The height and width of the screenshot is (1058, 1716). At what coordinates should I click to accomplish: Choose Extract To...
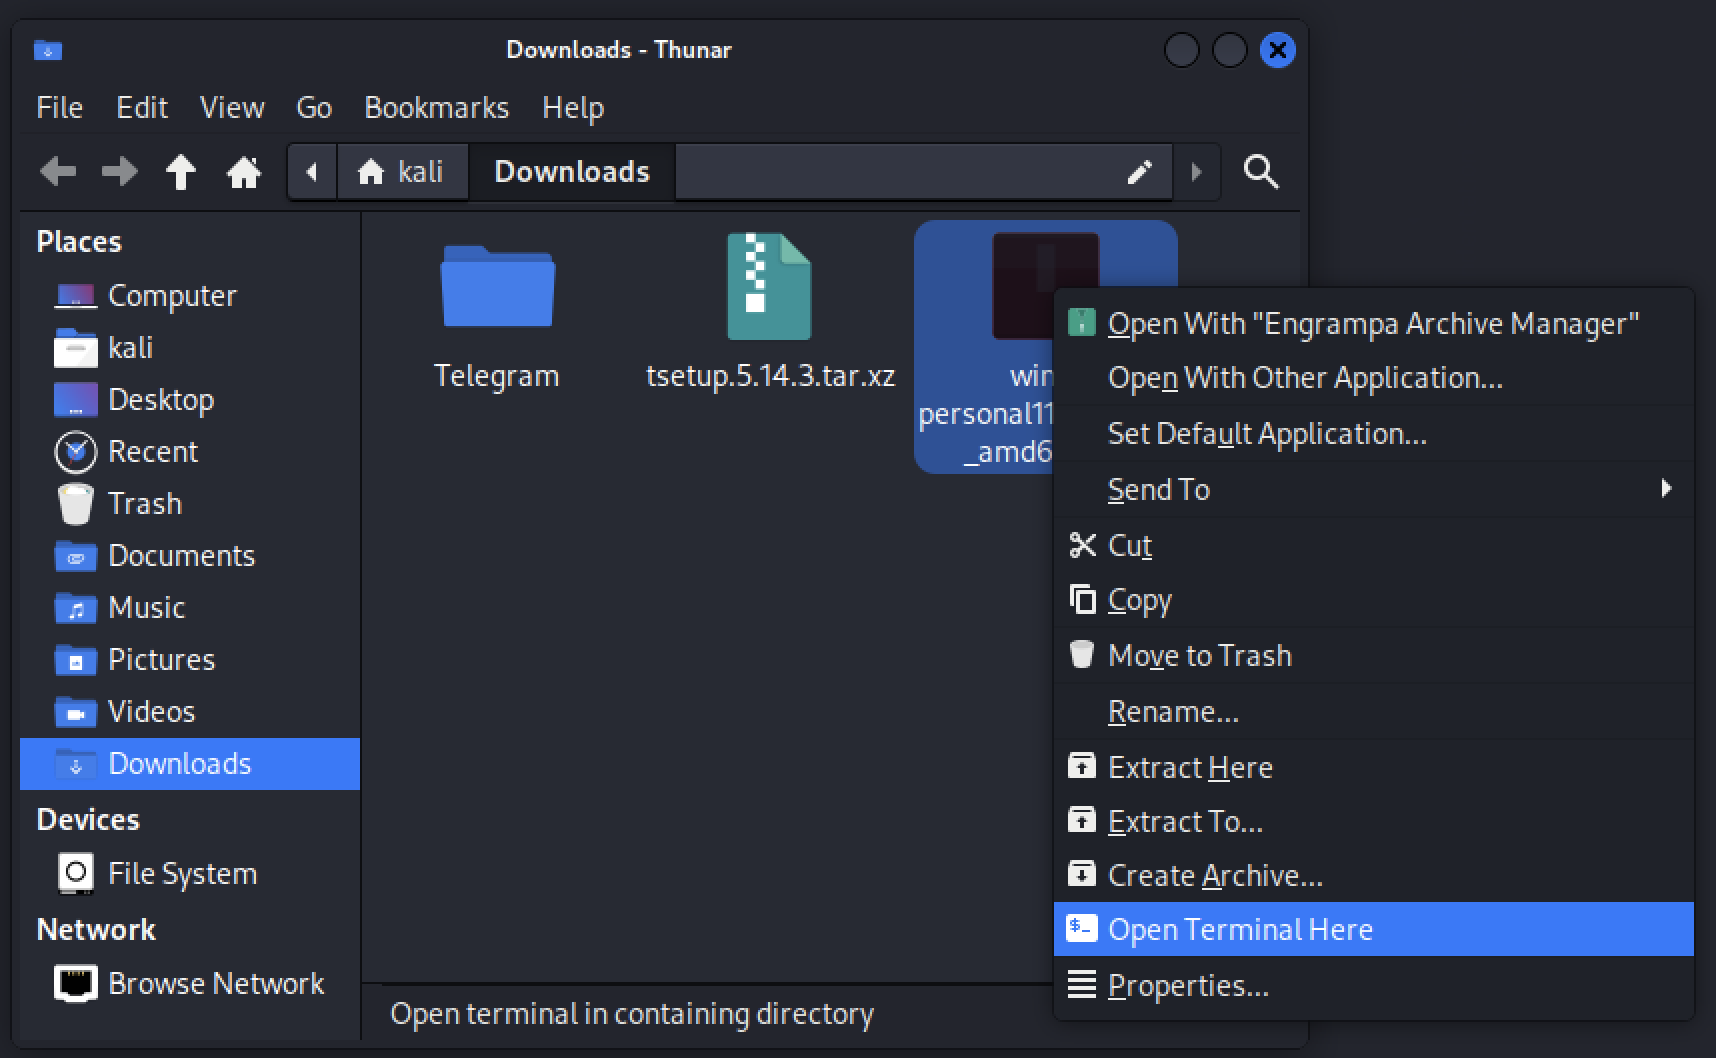click(1374, 822)
